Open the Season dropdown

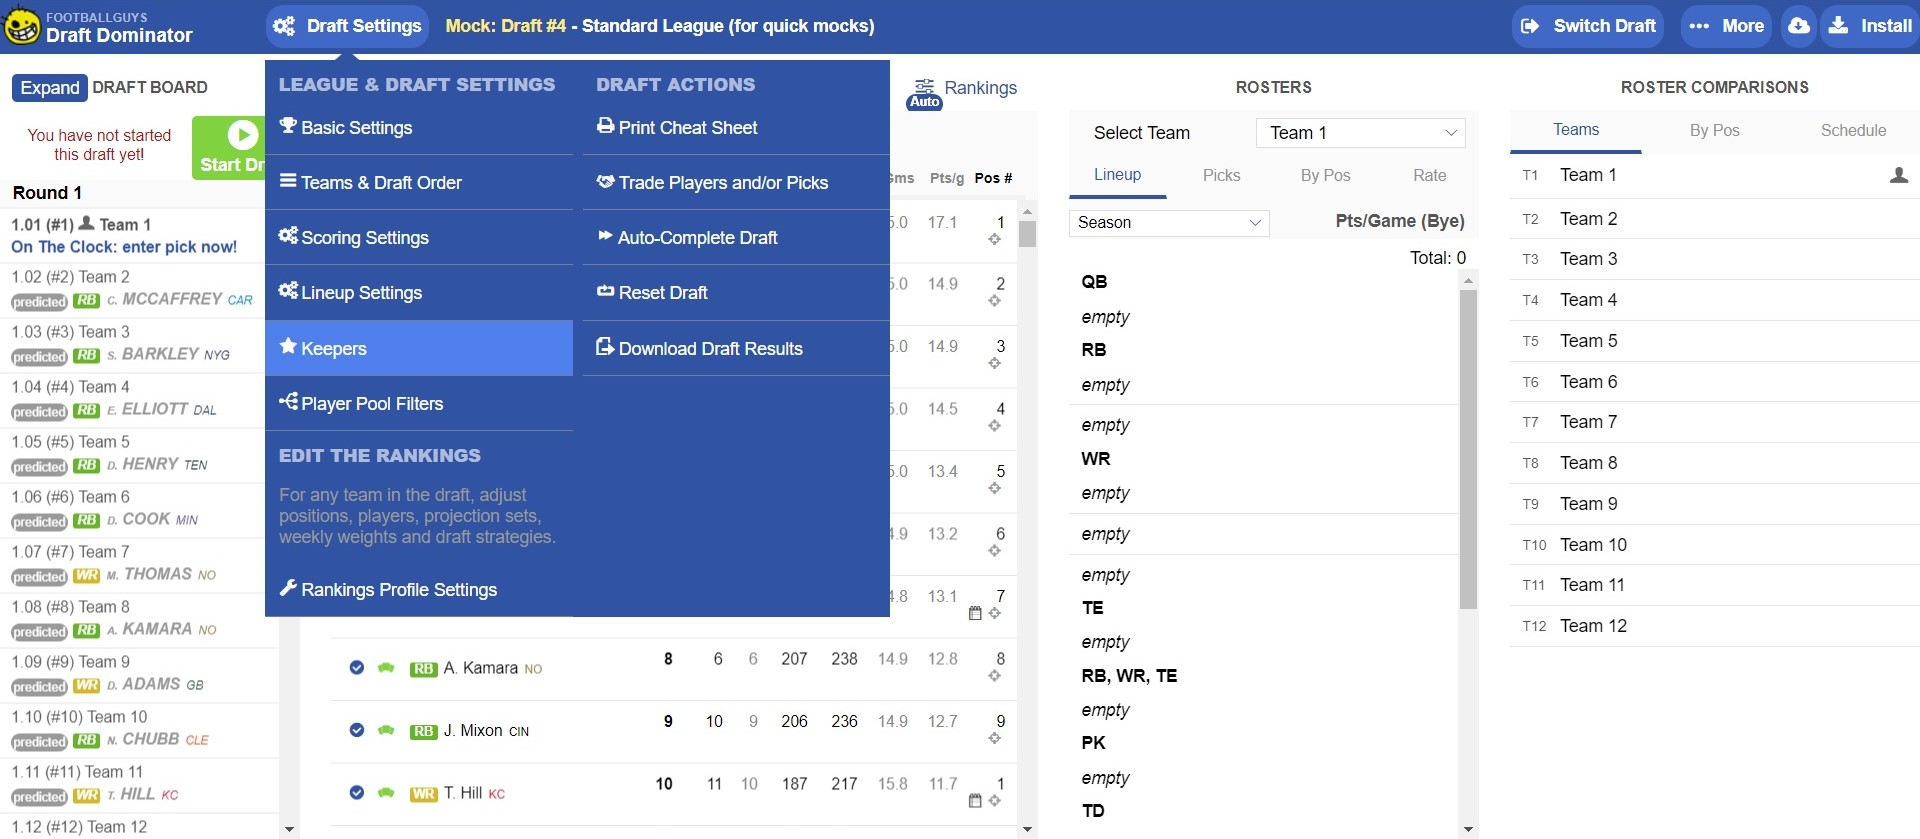pos(1168,223)
